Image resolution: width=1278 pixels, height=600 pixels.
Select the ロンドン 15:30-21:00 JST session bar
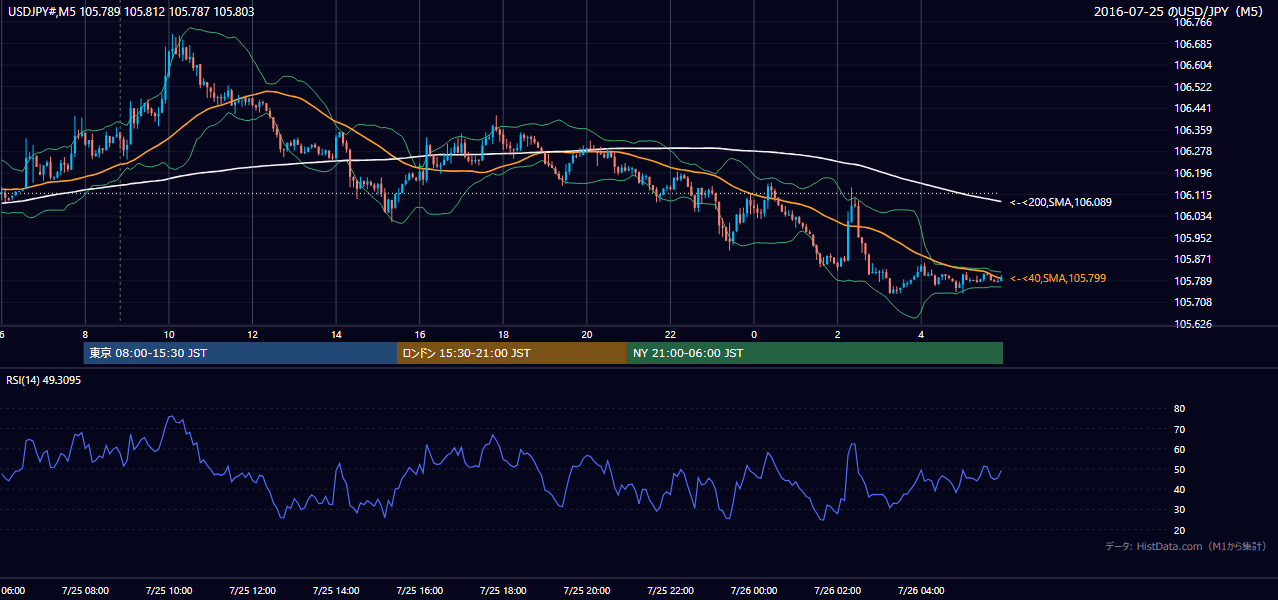click(x=512, y=353)
